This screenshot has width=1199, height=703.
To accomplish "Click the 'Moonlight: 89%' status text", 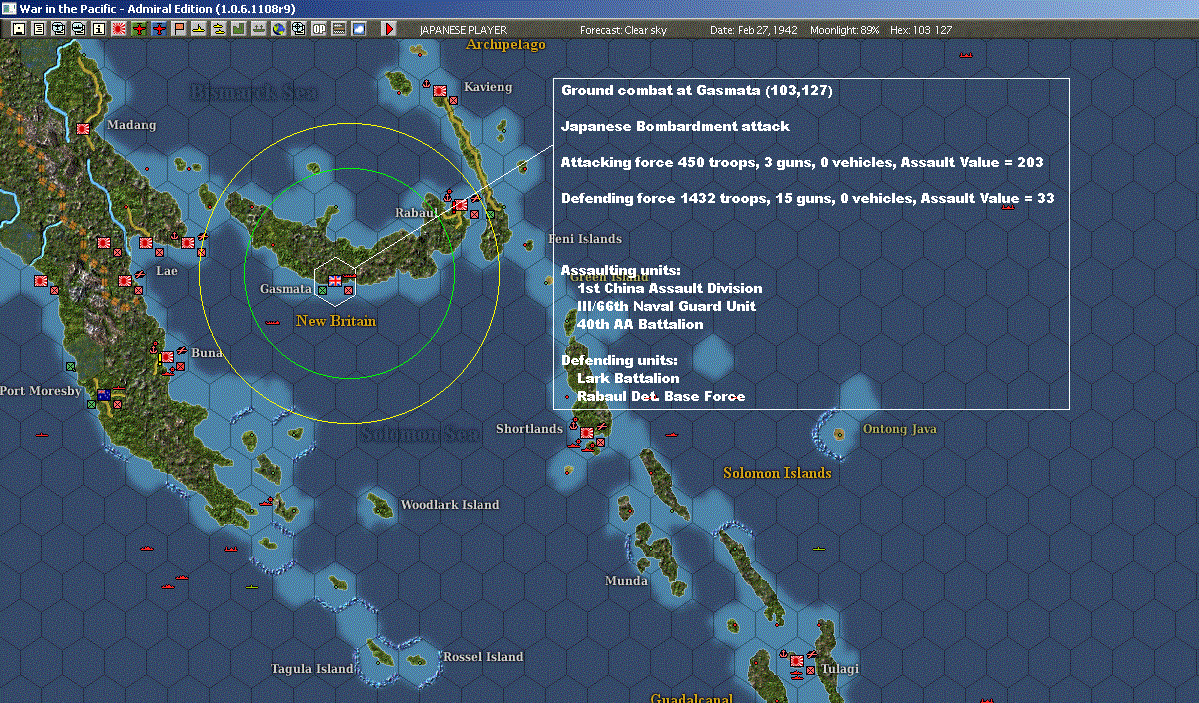I will tap(844, 30).
